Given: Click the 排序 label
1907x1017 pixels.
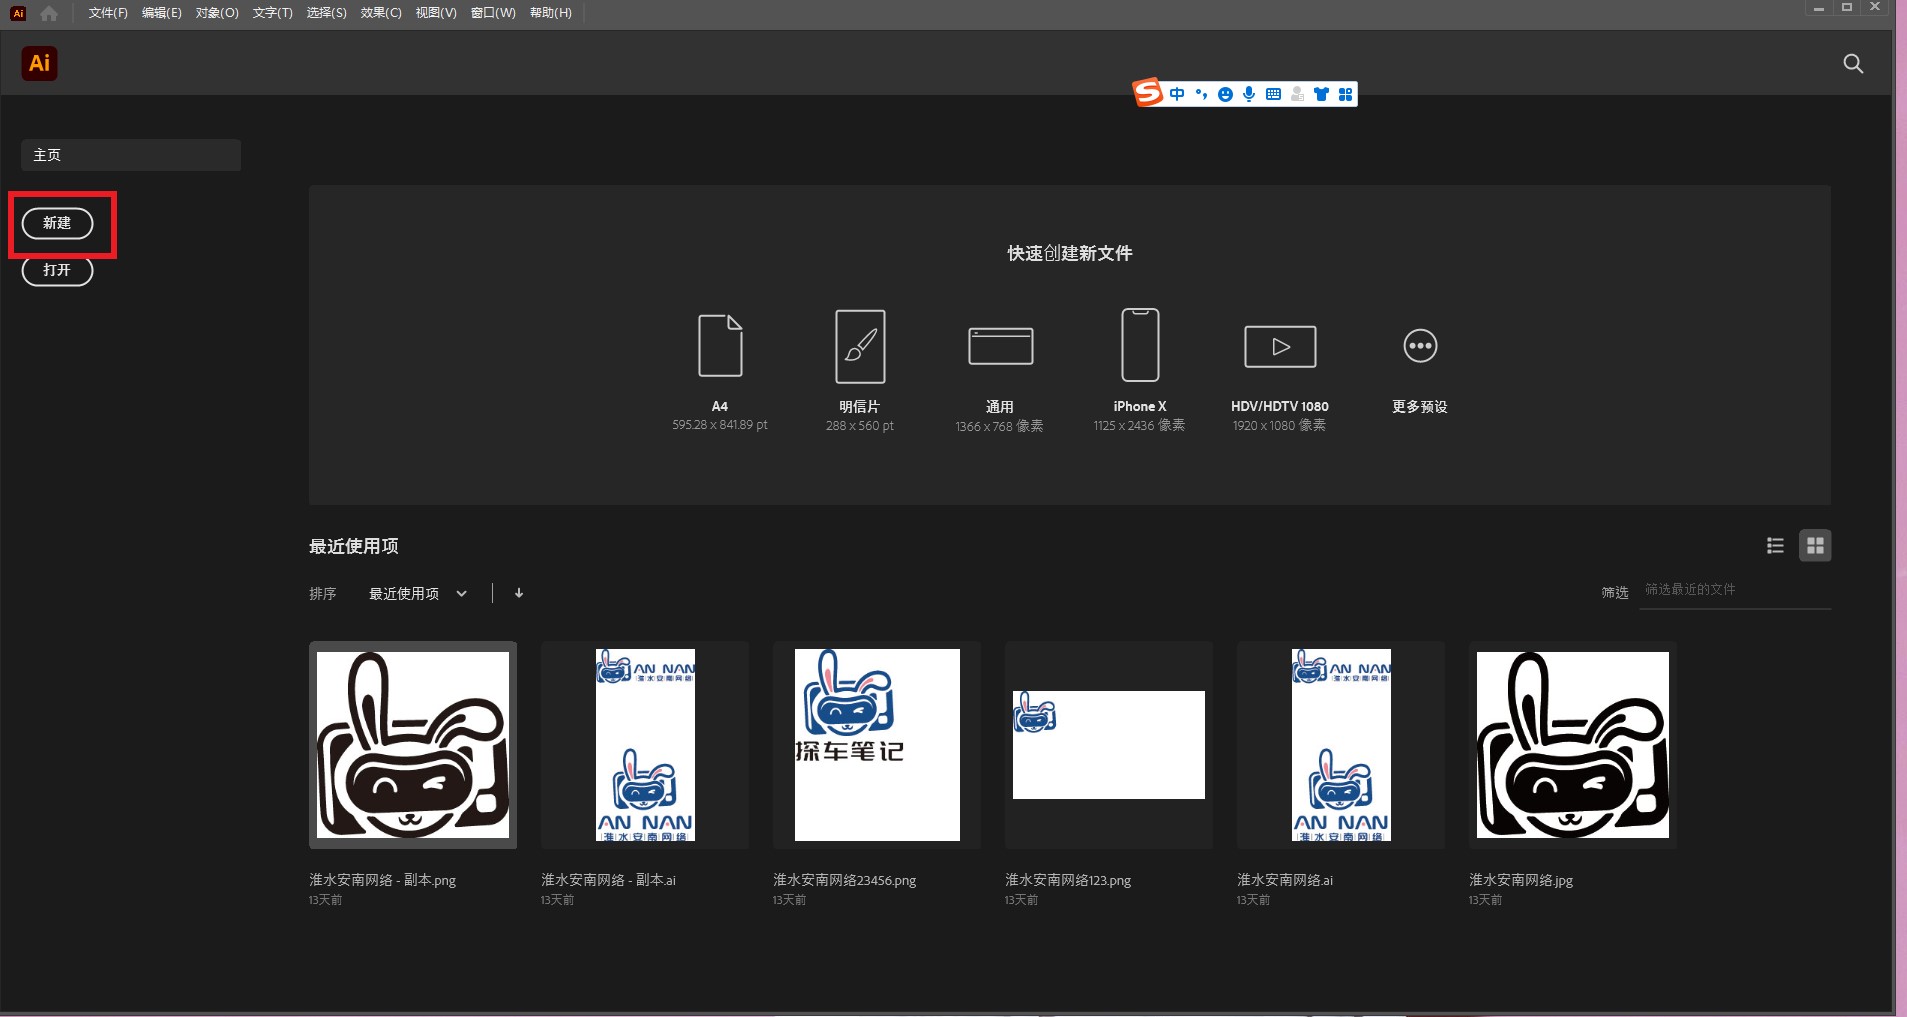Looking at the screenshot, I should [x=323, y=594].
